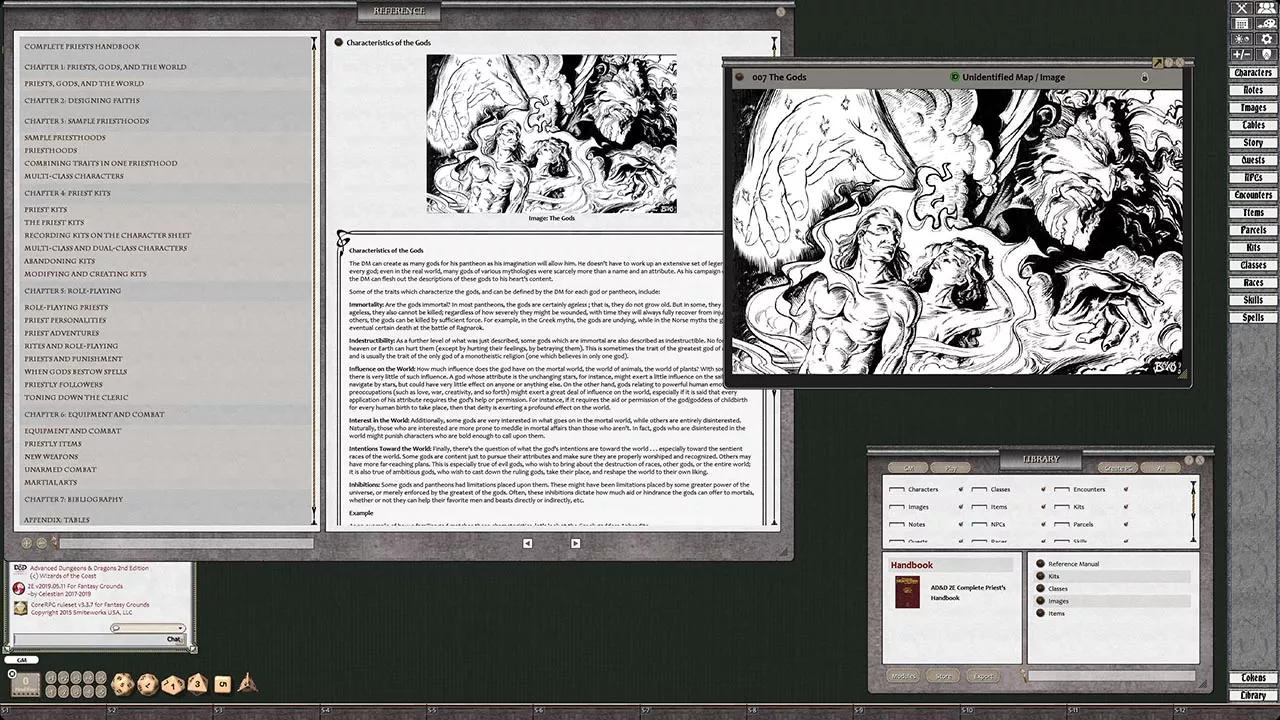Click the Export button in Library
The height and width of the screenshot is (720, 1280).
[983, 676]
